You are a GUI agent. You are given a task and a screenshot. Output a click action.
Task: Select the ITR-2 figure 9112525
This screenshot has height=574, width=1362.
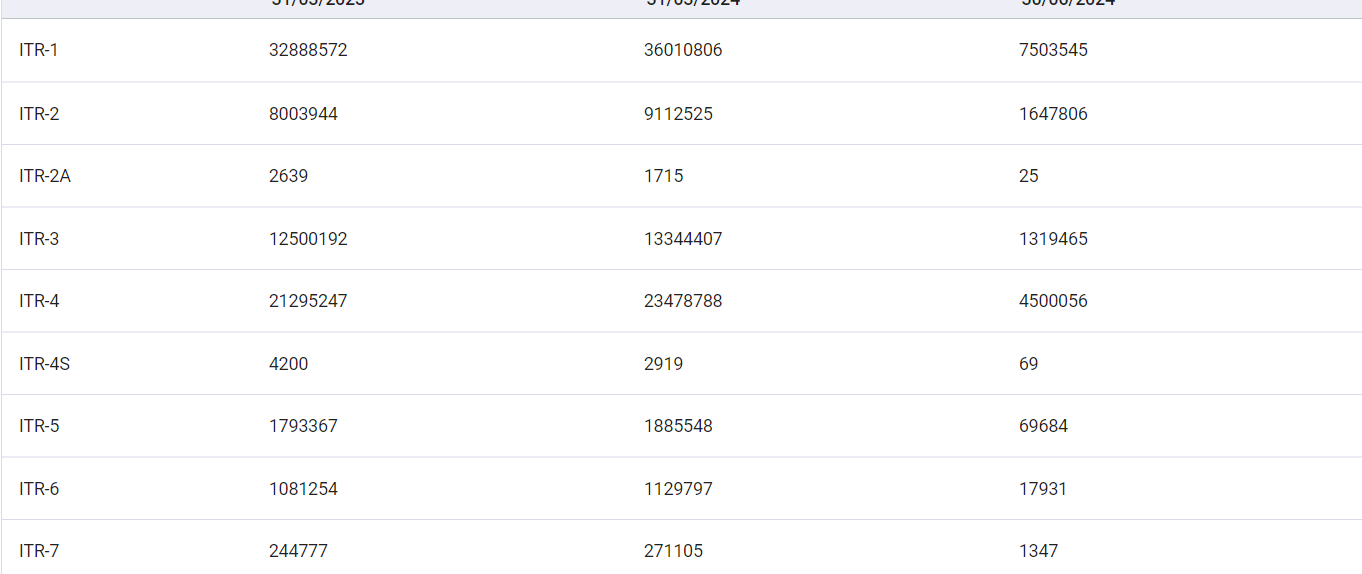pyautogui.click(x=678, y=114)
